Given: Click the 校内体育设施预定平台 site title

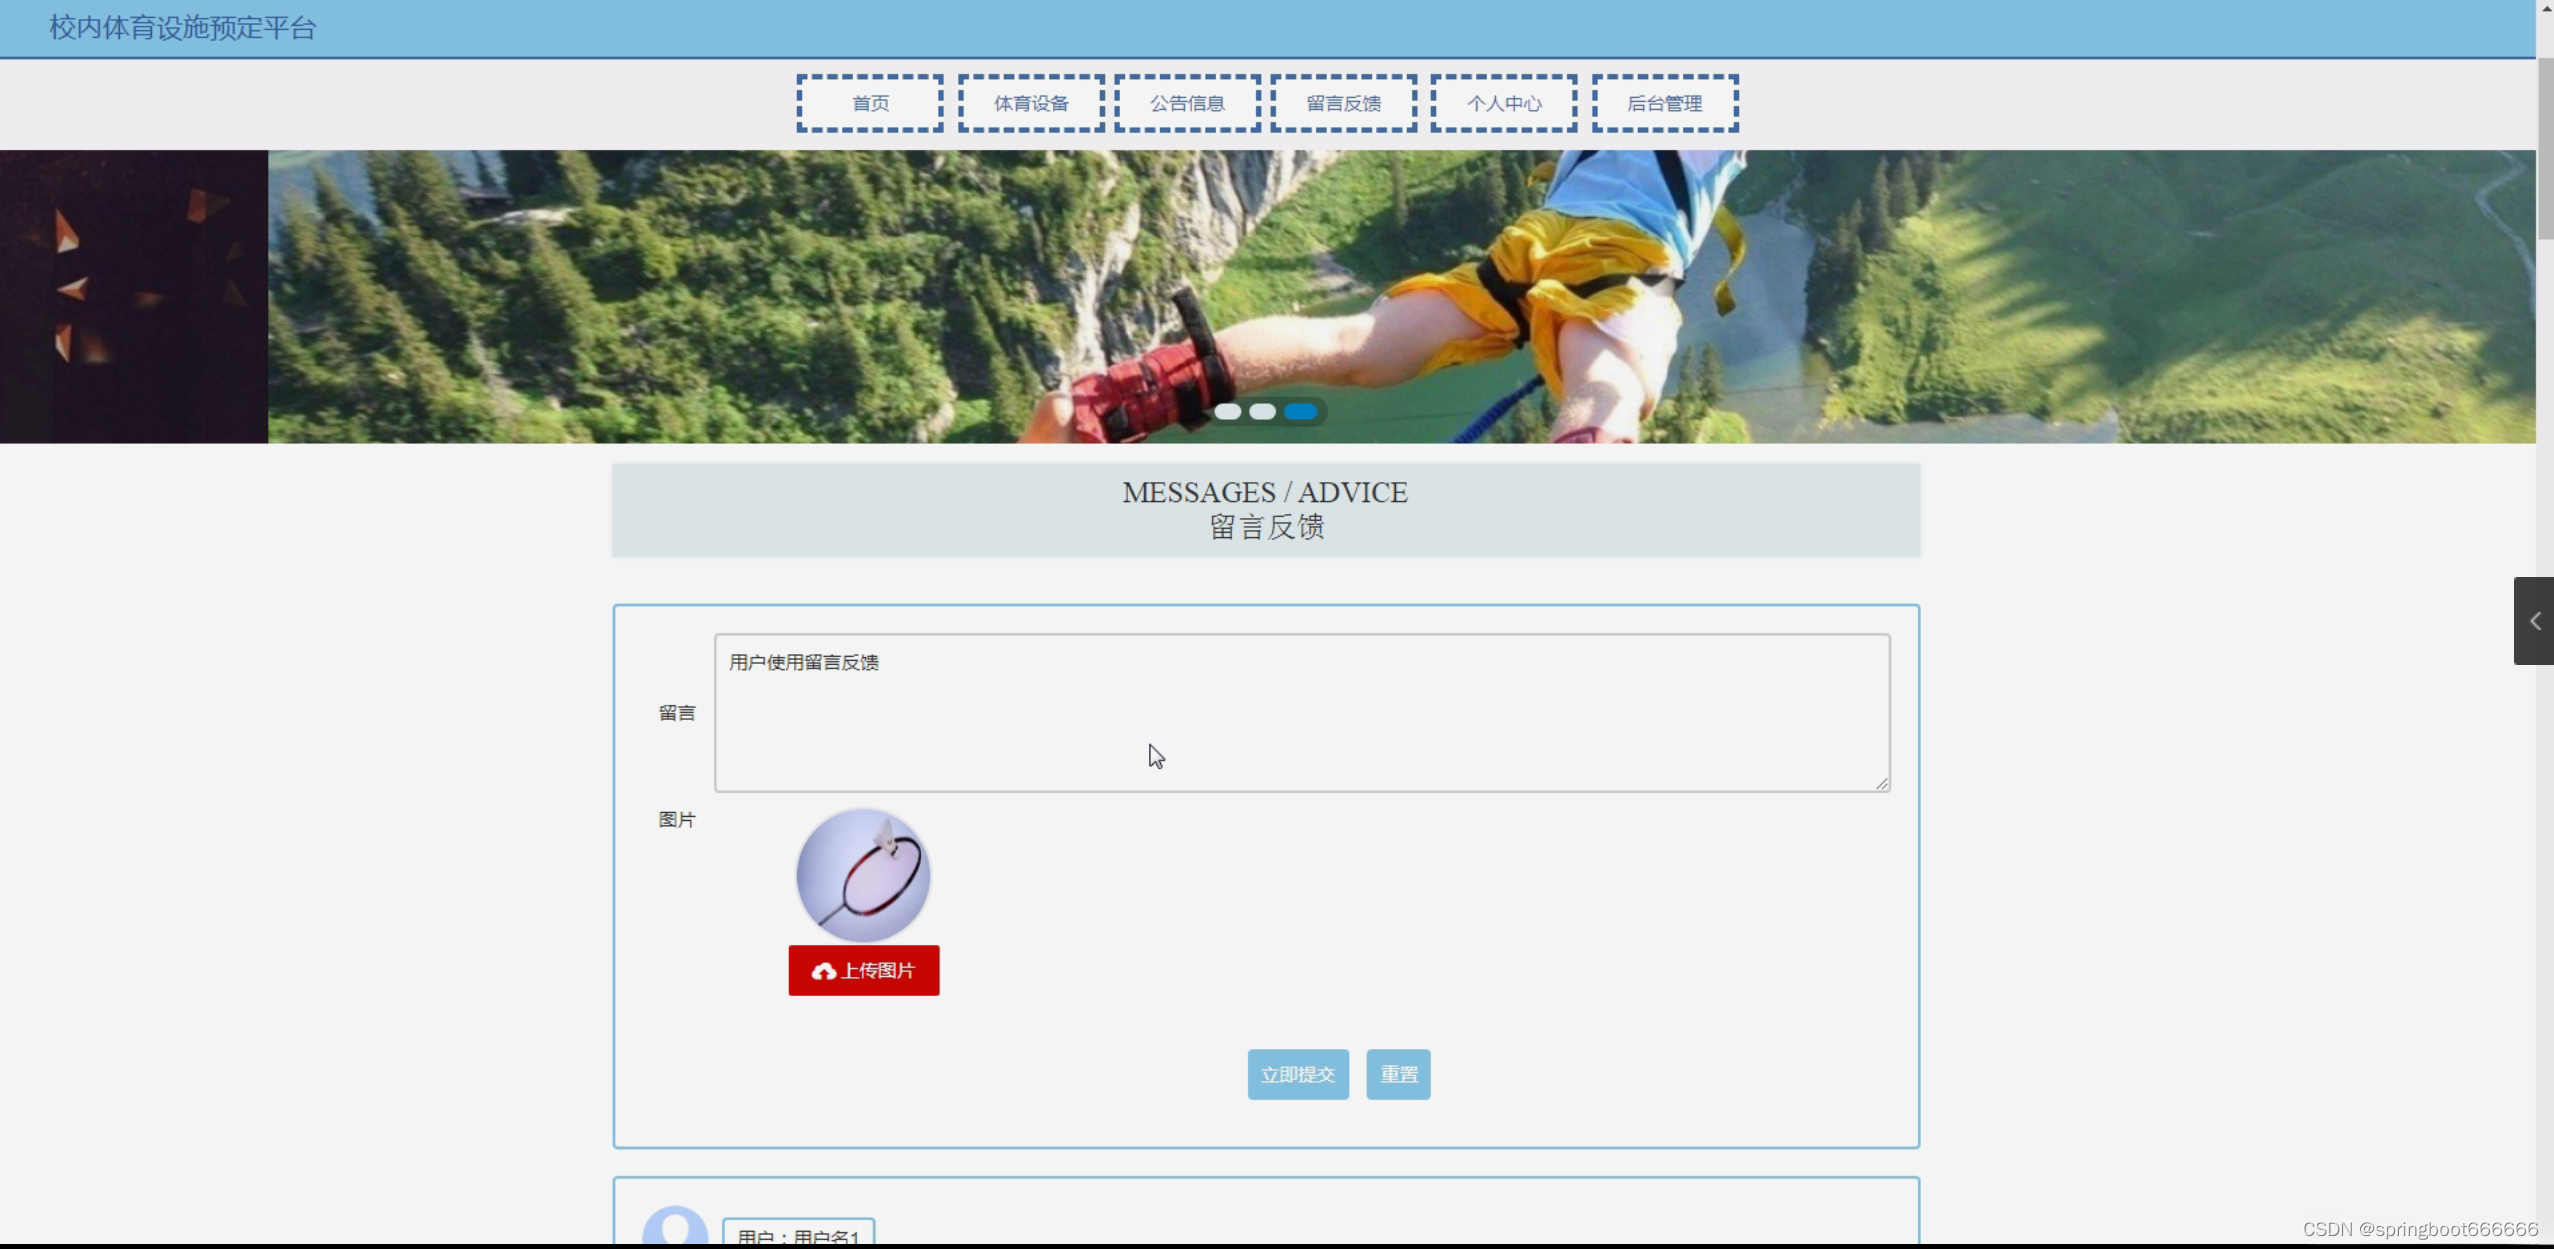Looking at the screenshot, I should click(182, 27).
